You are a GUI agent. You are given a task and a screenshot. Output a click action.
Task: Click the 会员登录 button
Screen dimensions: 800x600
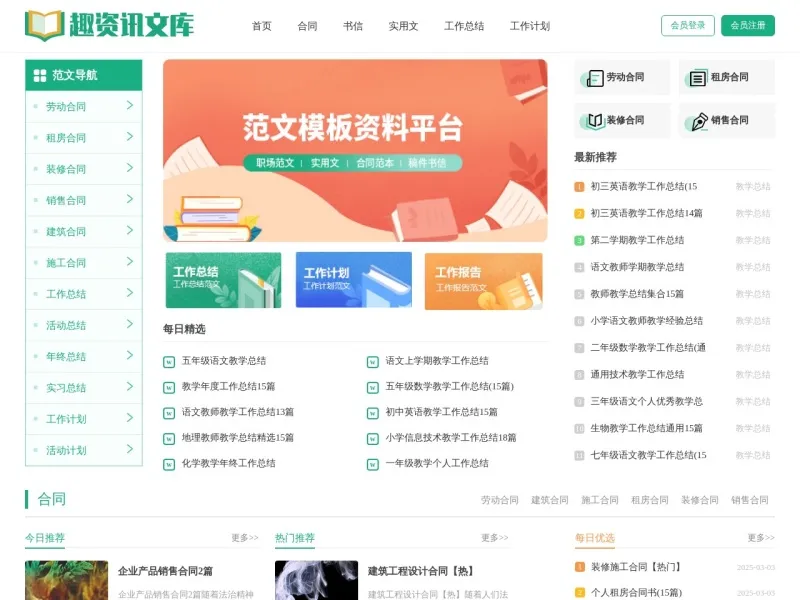coord(687,26)
